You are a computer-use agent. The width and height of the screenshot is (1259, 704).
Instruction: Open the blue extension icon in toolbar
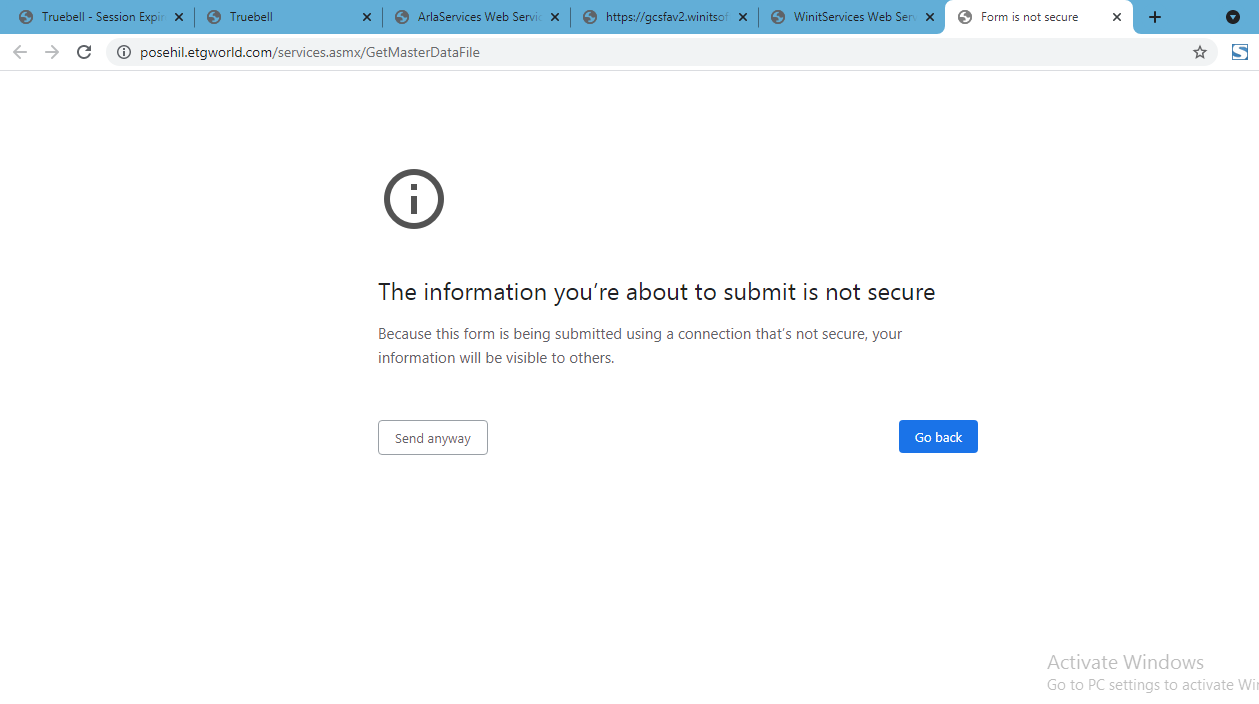click(1239, 52)
